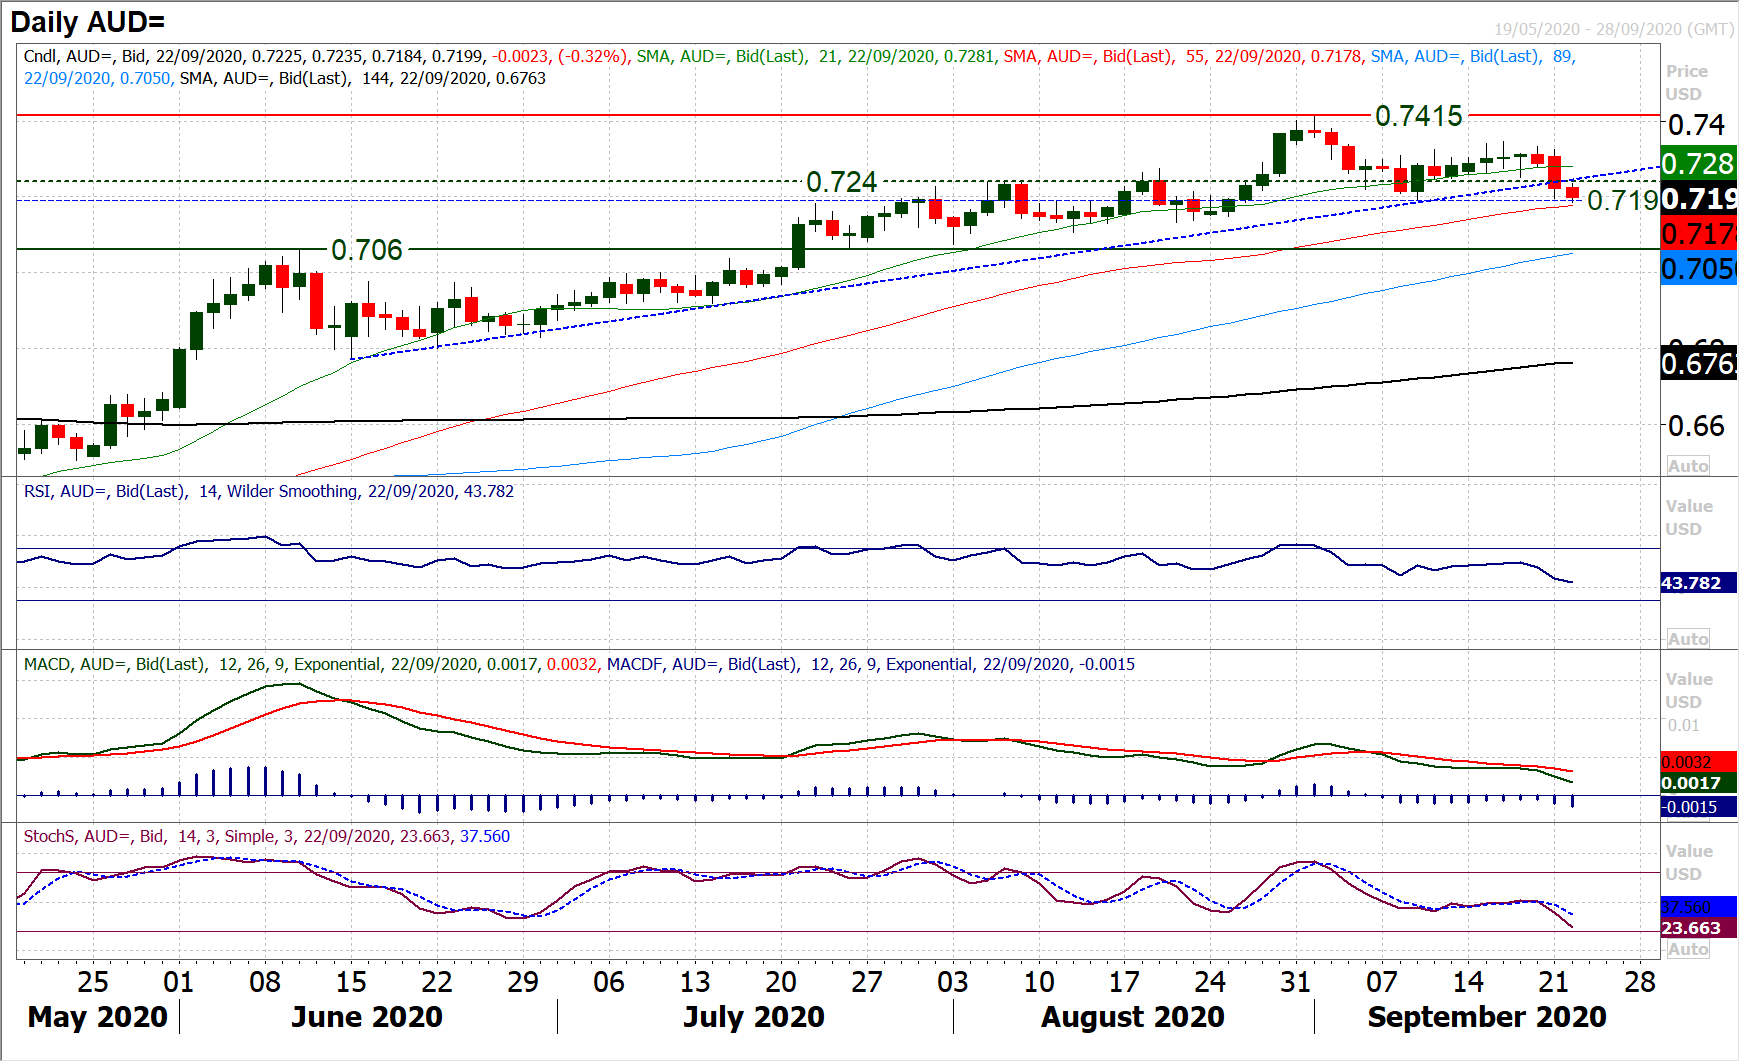
Task: Click the 0.0017 MACD value tag
Action: (x=1699, y=783)
